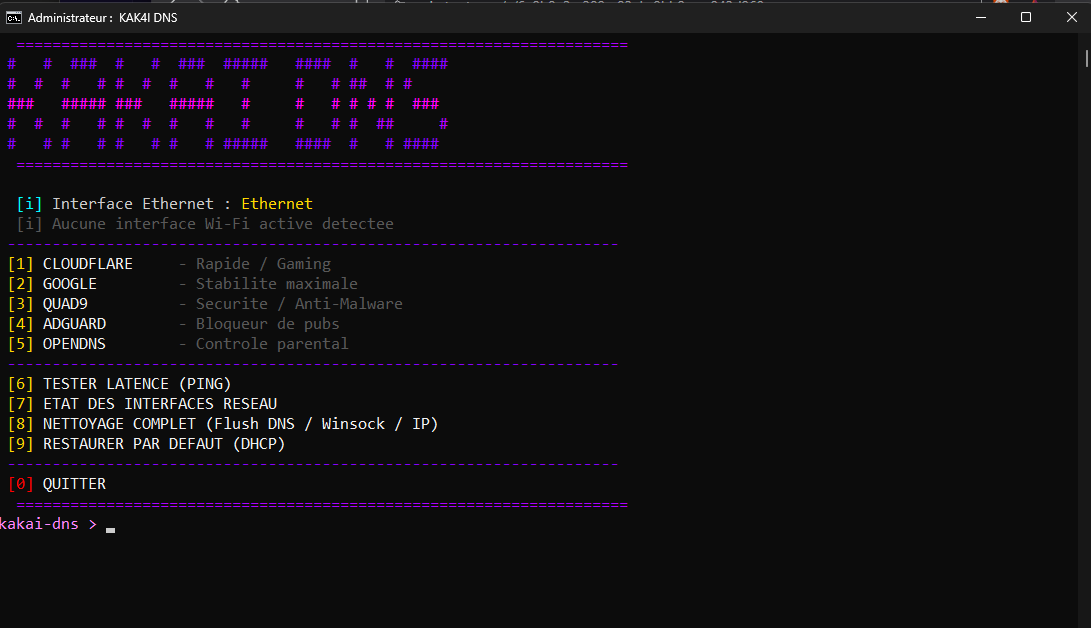
Task: Click the 'Controle parental' description
Action: [272, 344]
